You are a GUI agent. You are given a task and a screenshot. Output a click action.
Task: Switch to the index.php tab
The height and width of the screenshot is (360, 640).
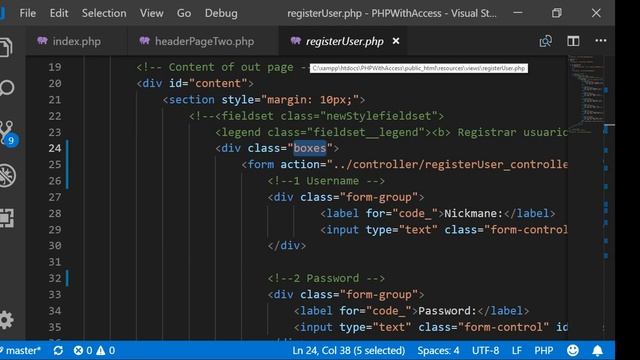pos(76,41)
